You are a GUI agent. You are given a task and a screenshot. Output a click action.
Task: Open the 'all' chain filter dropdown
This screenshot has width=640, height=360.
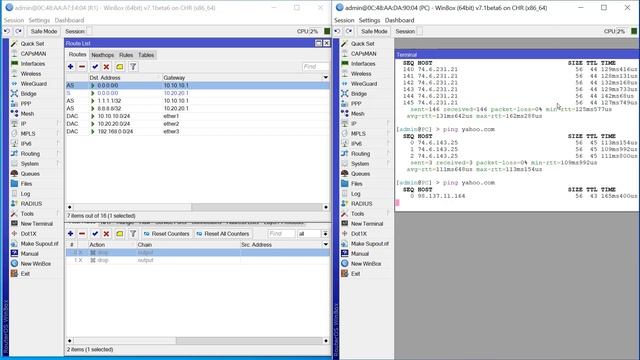pyautogui.click(x=325, y=233)
